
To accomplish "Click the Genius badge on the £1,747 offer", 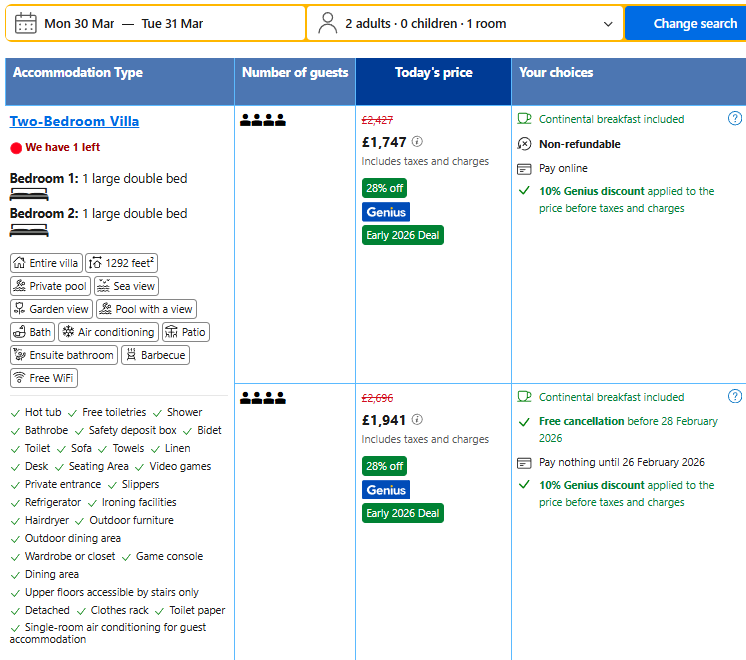I will pyautogui.click(x=386, y=212).
